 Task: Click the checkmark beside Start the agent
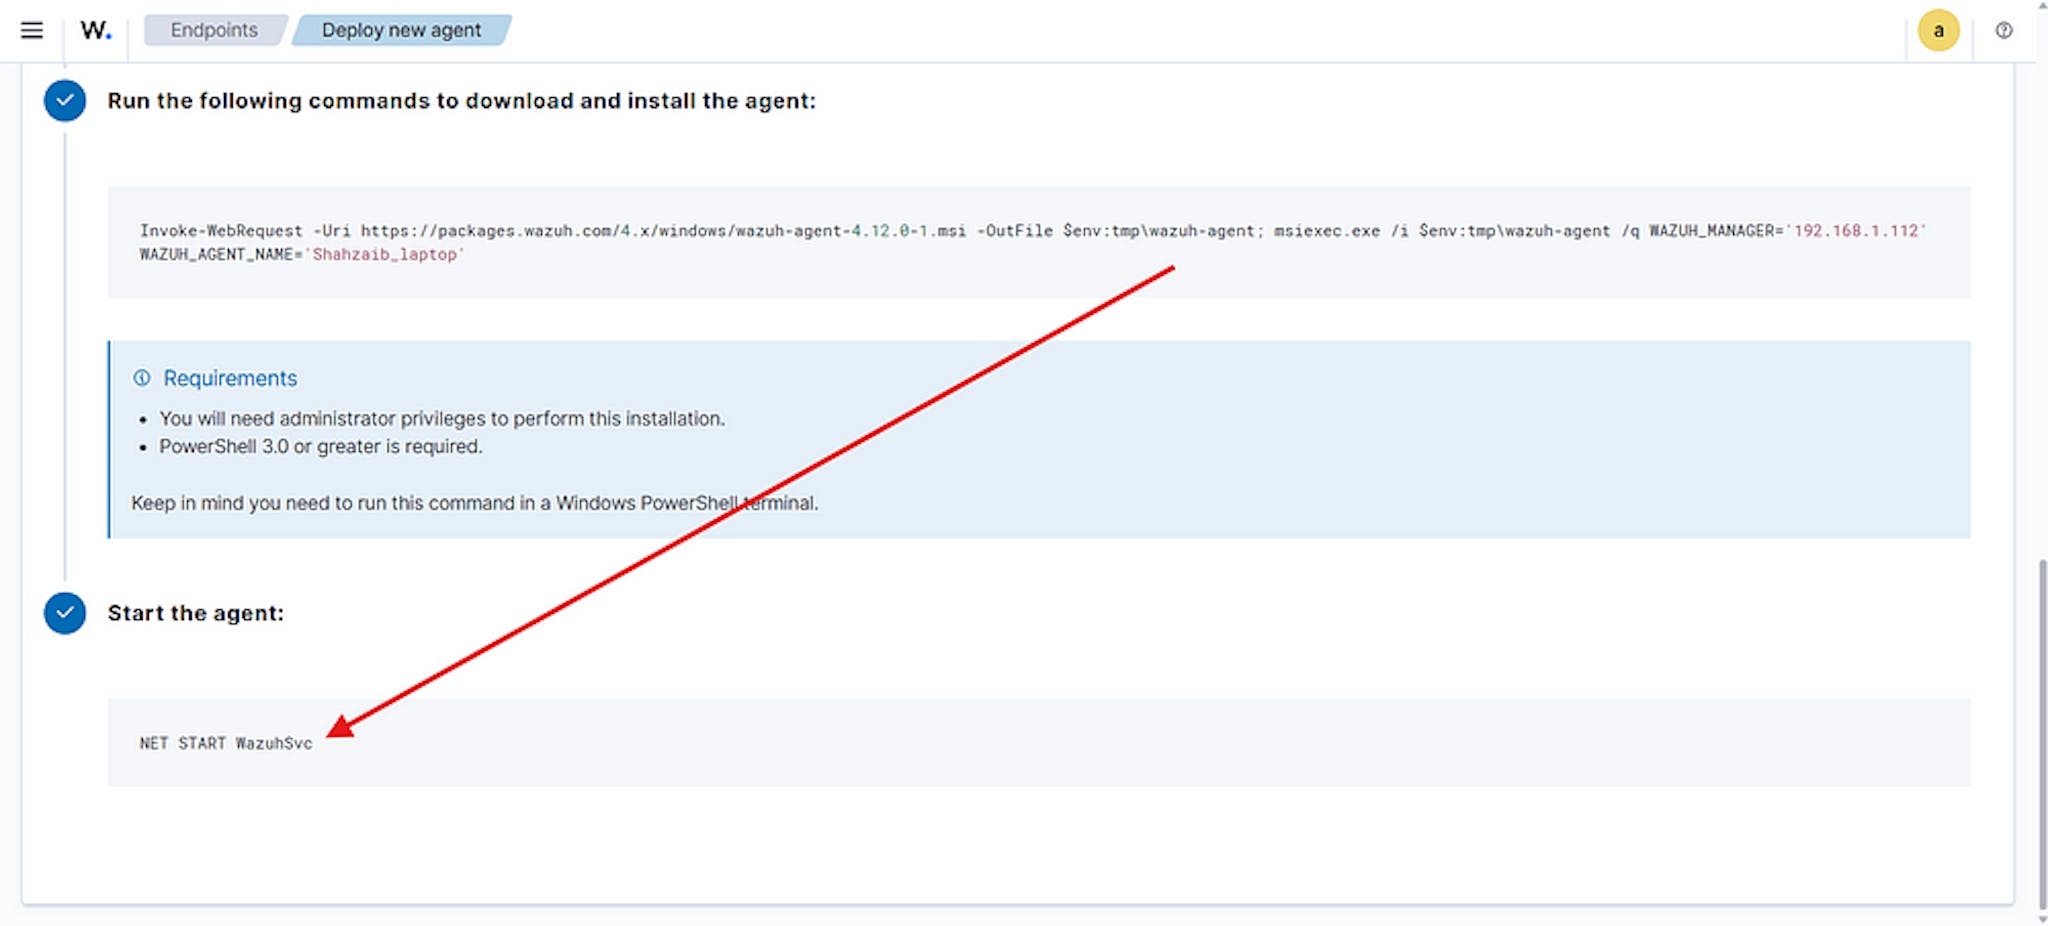[x=65, y=613]
